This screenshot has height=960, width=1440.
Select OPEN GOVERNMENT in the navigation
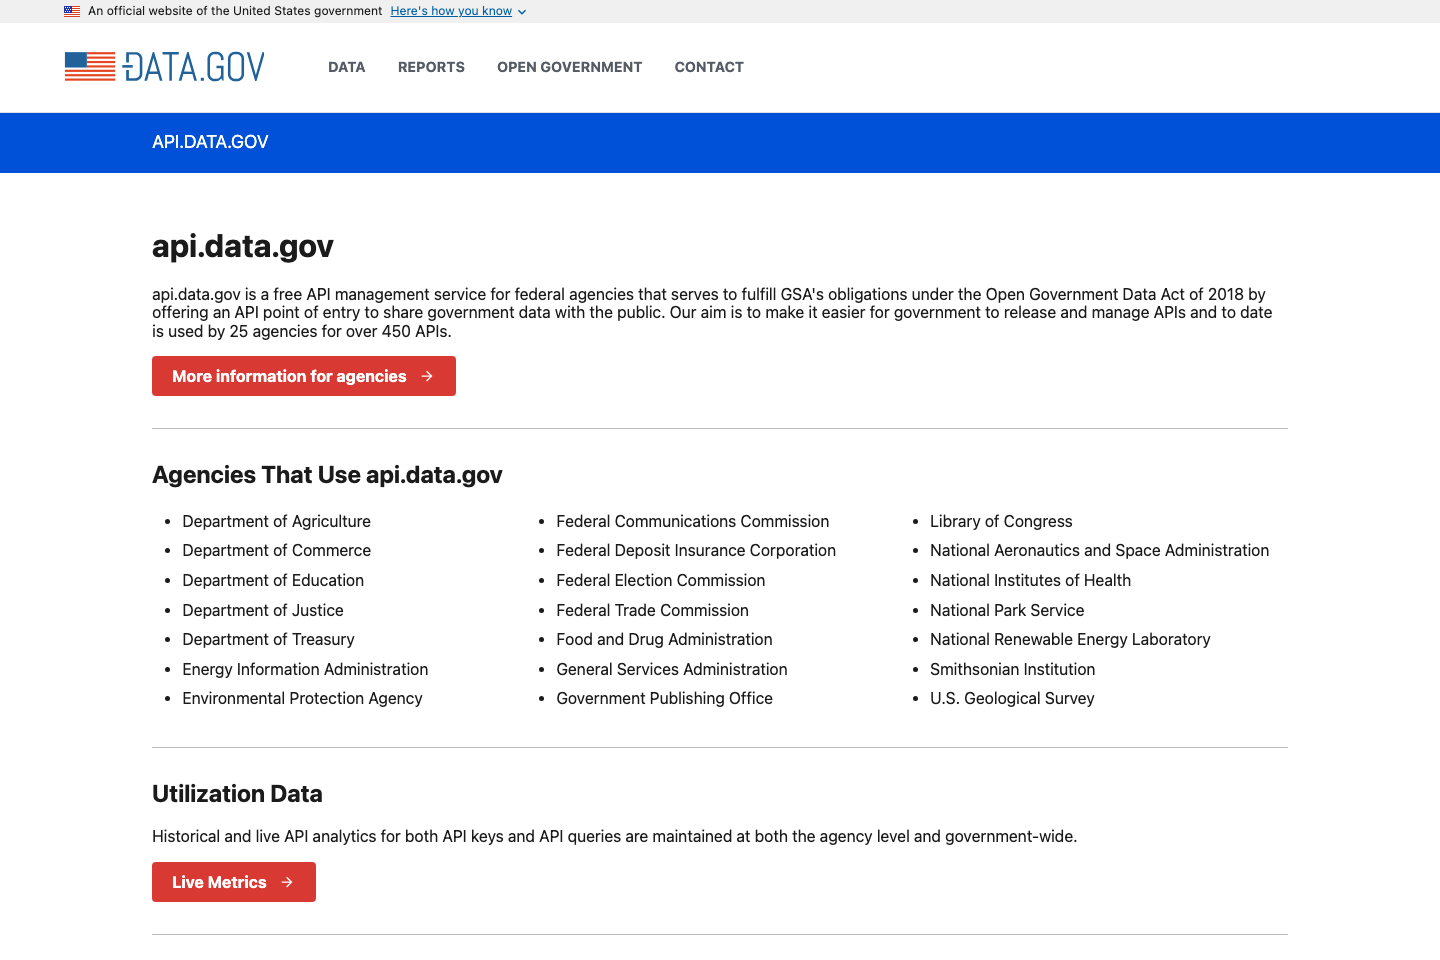click(x=569, y=67)
